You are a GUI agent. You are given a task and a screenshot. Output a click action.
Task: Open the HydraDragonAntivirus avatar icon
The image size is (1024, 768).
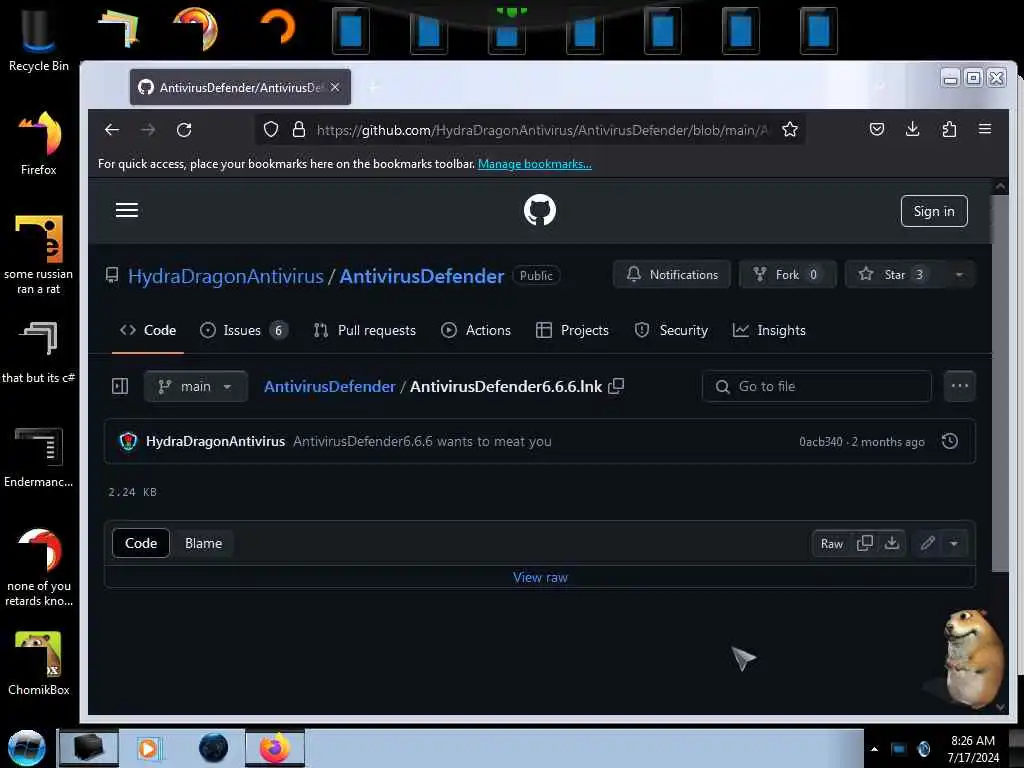pyautogui.click(x=128, y=441)
